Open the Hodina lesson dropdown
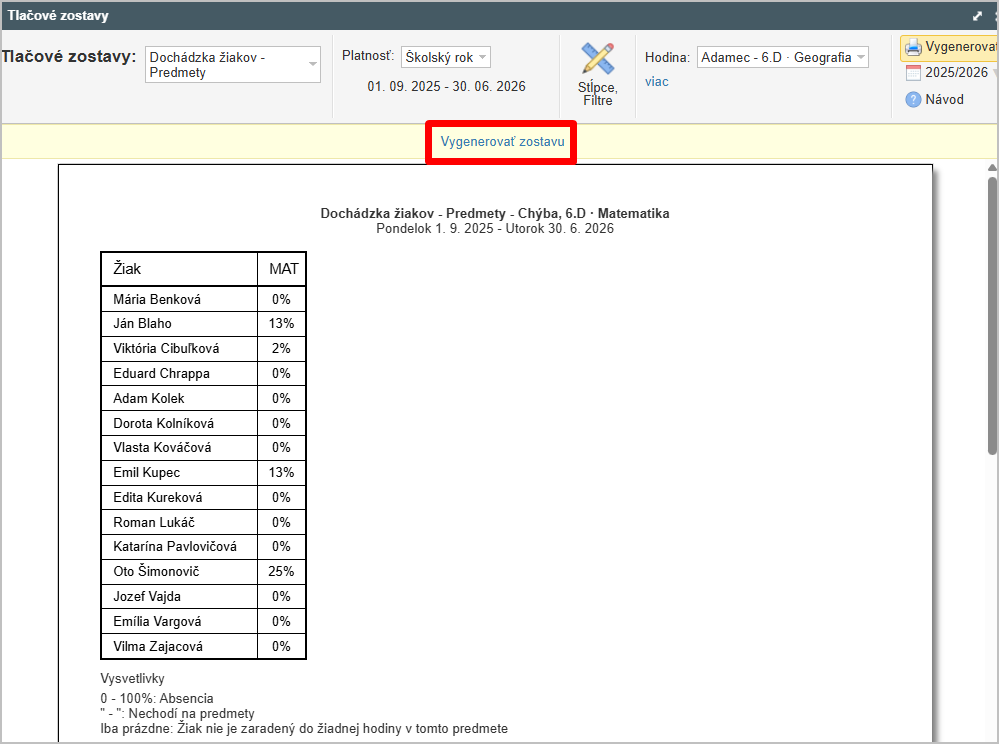 pyautogui.click(x=782, y=57)
